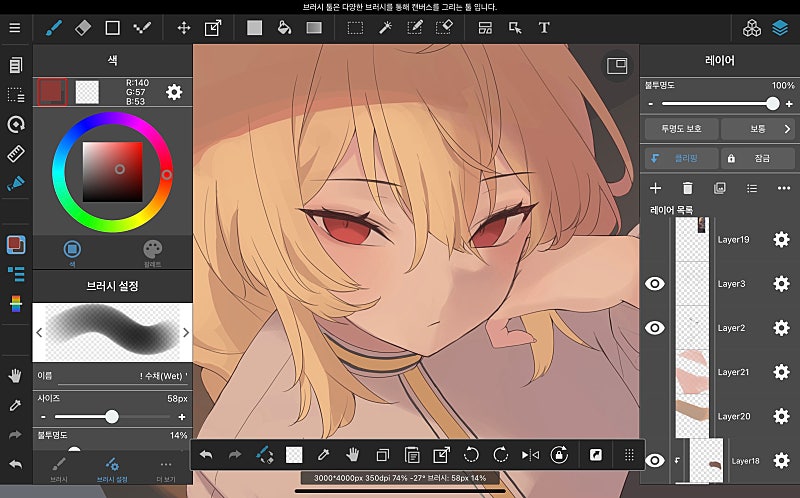800x498 pixels.
Task: Toggle the 클리핑 clipping option
Action: point(680,158)
